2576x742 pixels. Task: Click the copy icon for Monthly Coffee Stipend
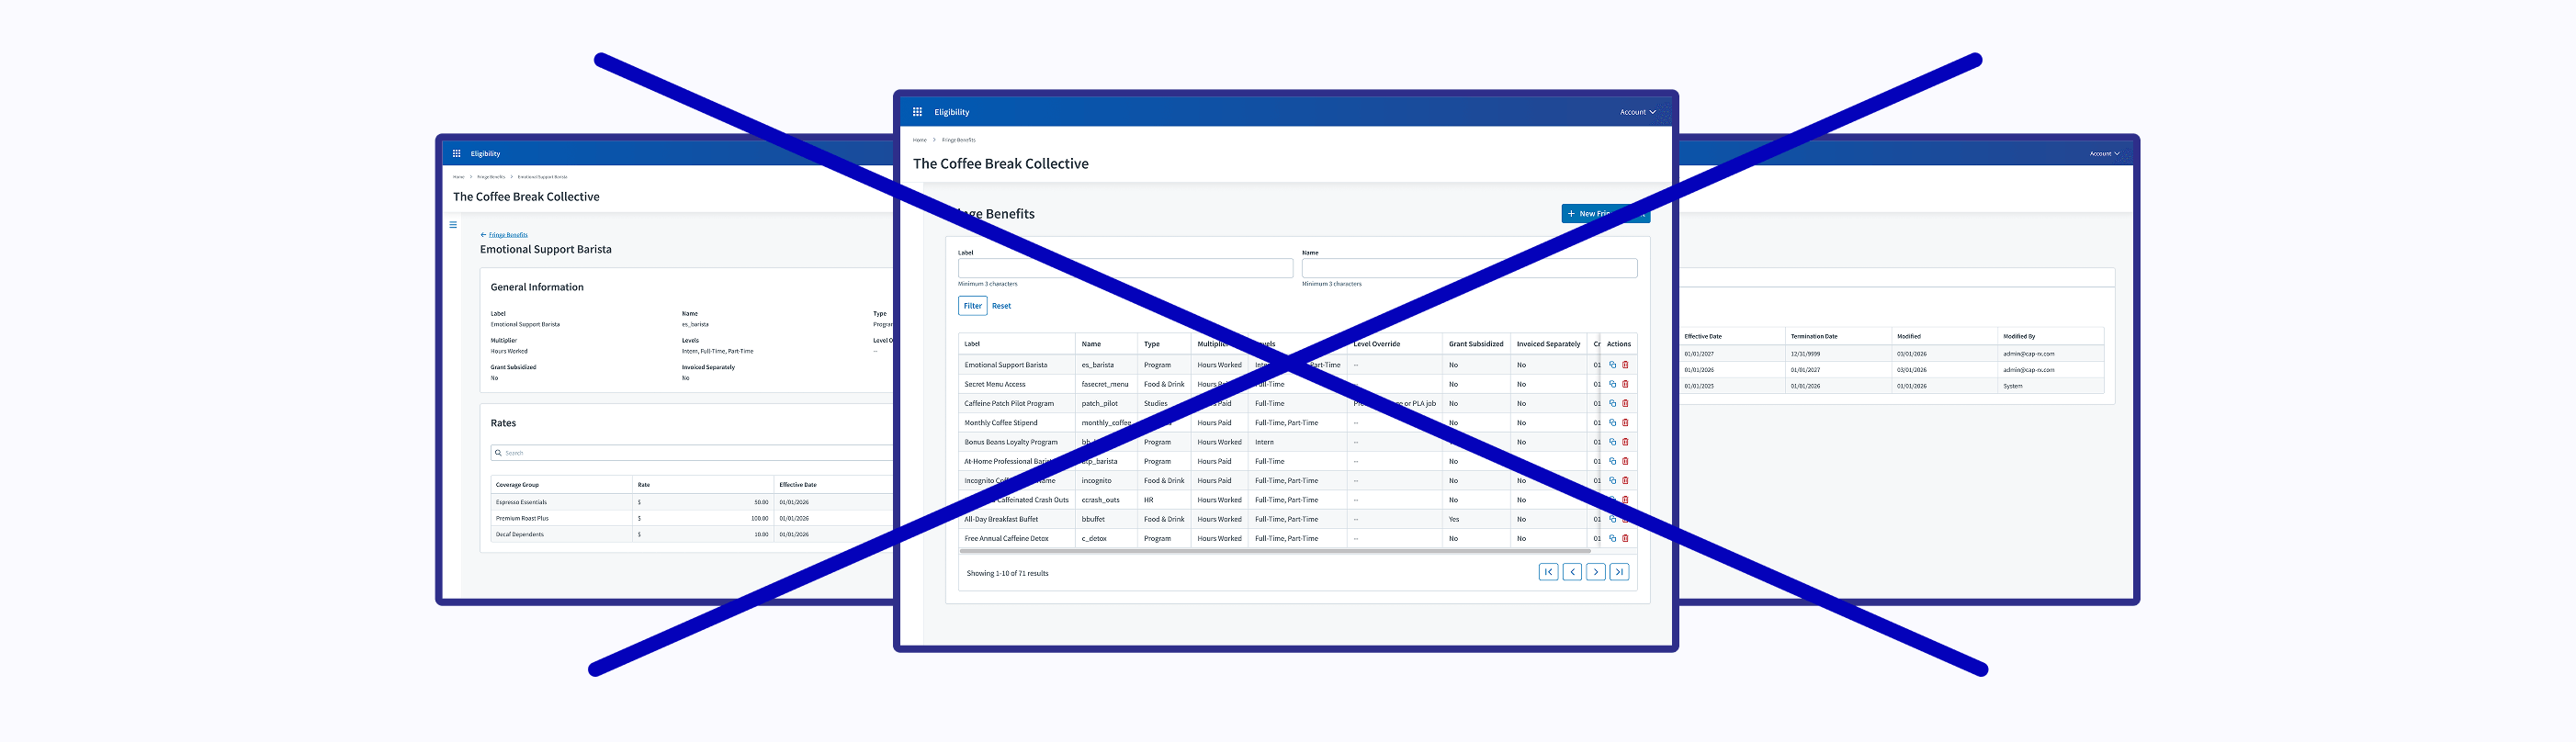(1612, 423)
